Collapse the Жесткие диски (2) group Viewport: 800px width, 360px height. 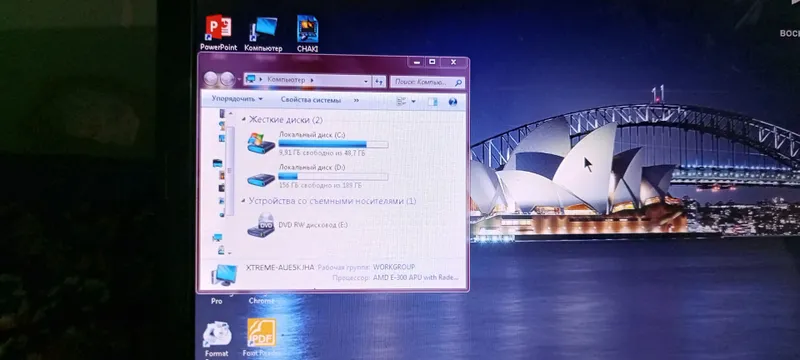pyautogui.click(x=243, y=120)
